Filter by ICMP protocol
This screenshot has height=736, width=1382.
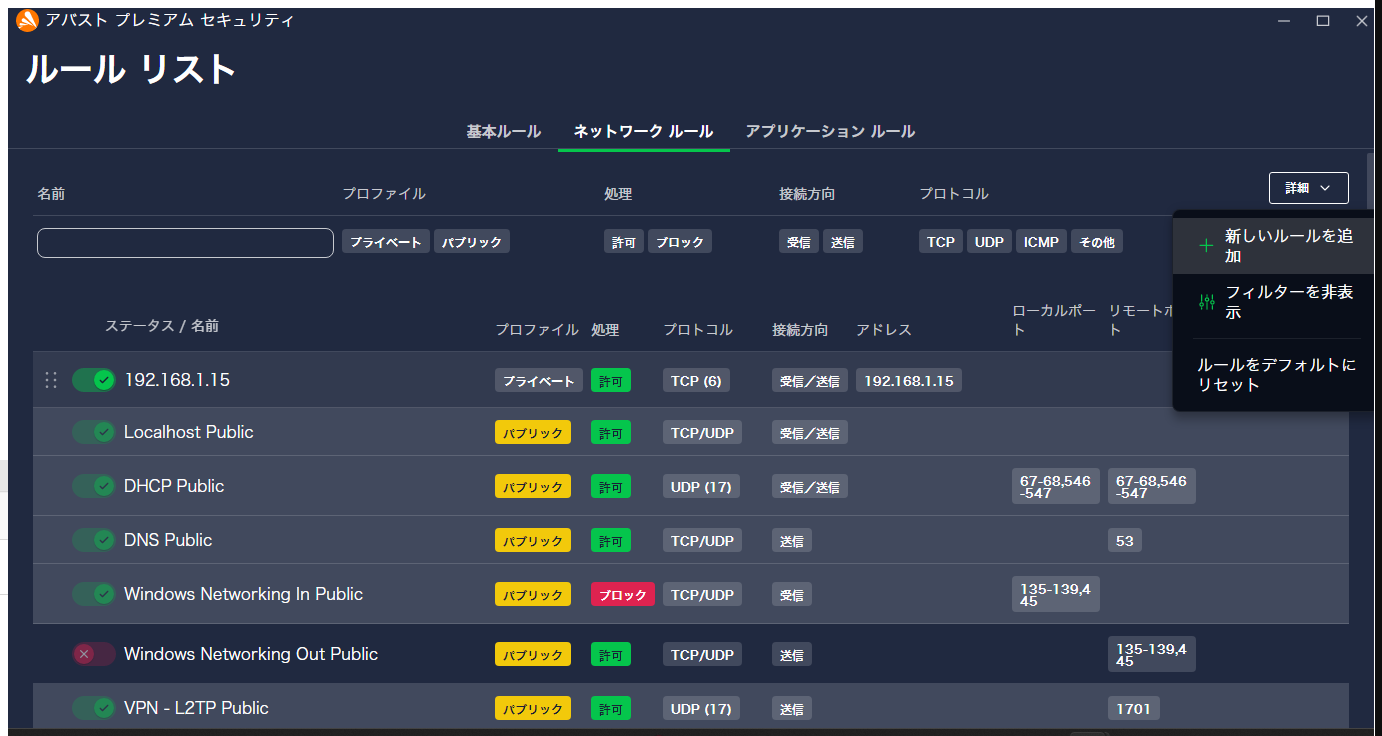1041,242
